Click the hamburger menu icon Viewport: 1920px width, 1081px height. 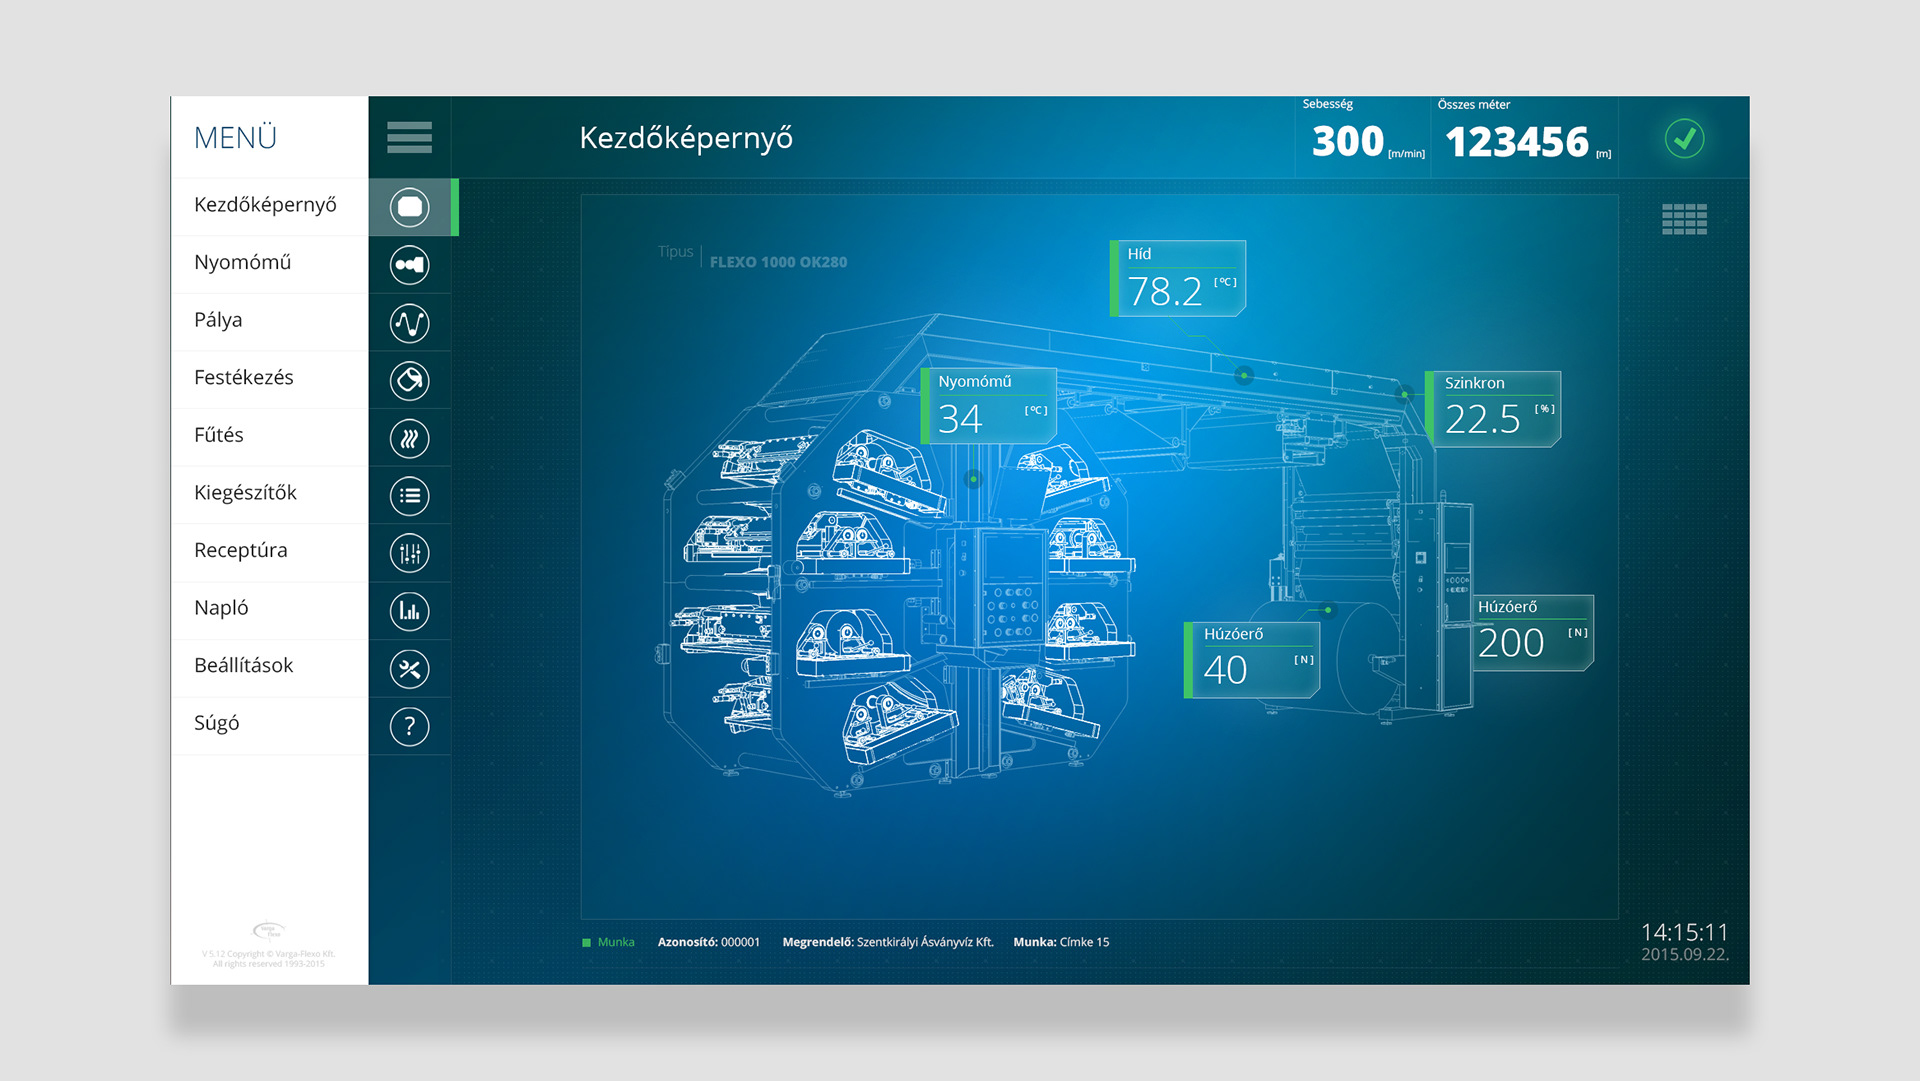pyautogui.click(x=409, y=137)
